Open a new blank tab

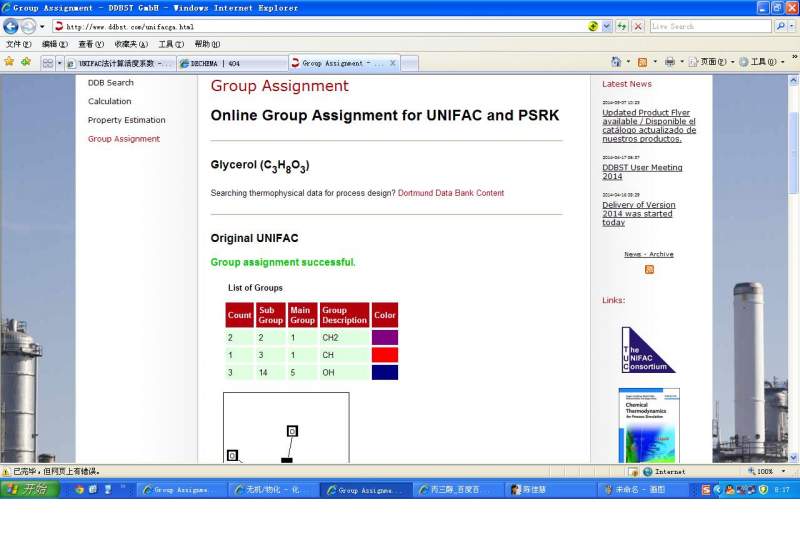pyautogui.click(x=410, y=63)
